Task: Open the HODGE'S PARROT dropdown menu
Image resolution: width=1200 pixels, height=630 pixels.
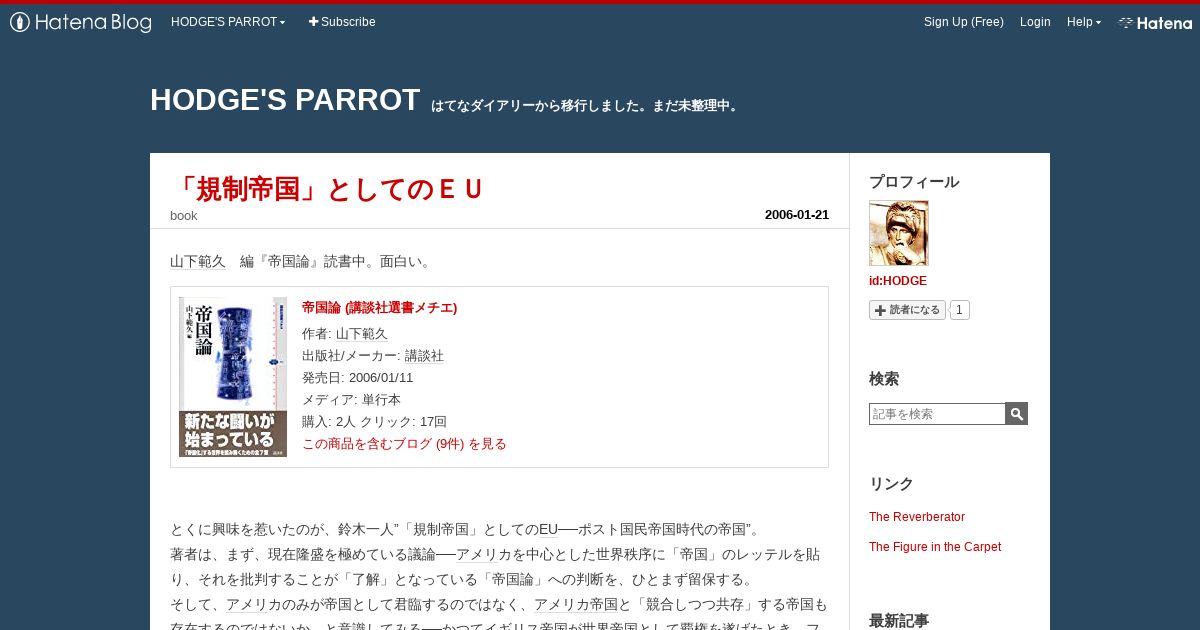Action: (228, 22)
